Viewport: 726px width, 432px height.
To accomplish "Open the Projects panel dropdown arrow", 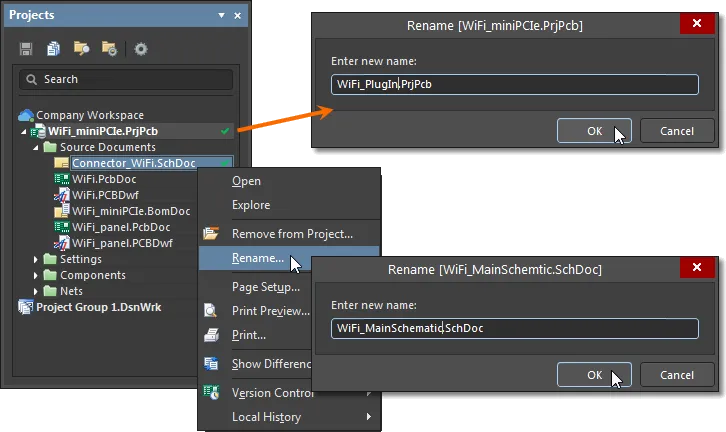I will [221, 15].
